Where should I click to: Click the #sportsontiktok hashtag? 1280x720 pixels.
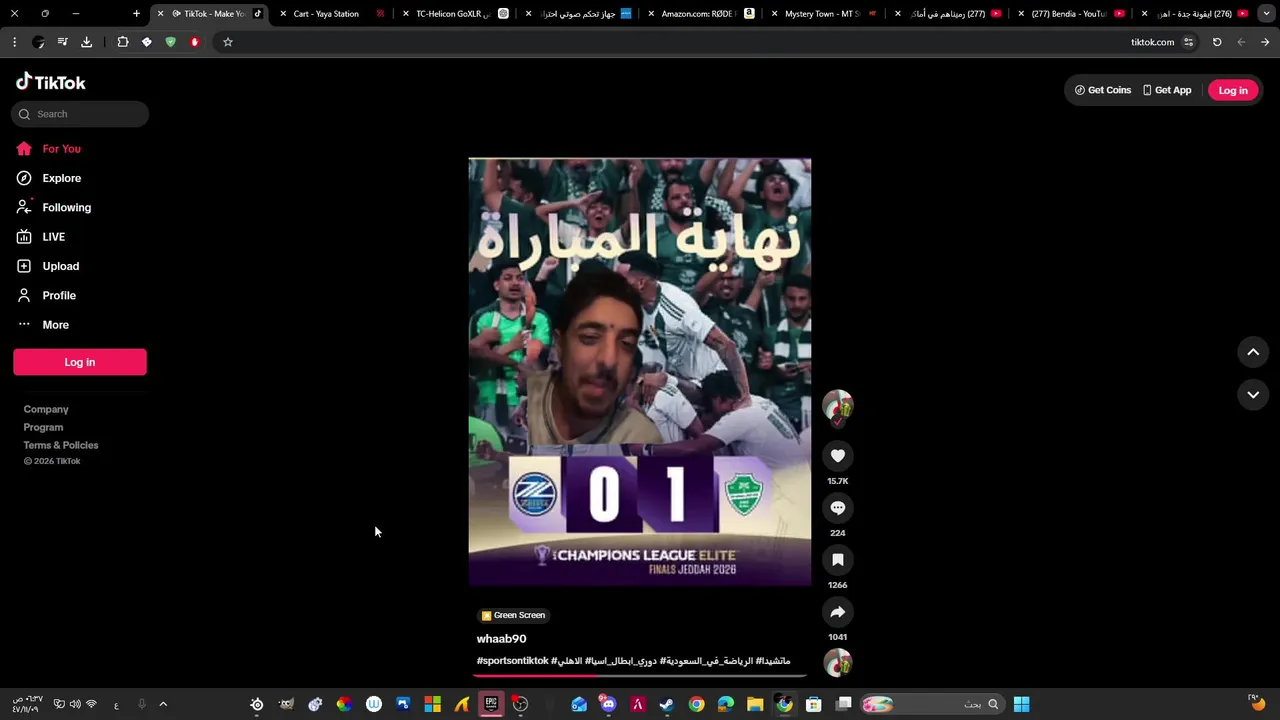513,661
